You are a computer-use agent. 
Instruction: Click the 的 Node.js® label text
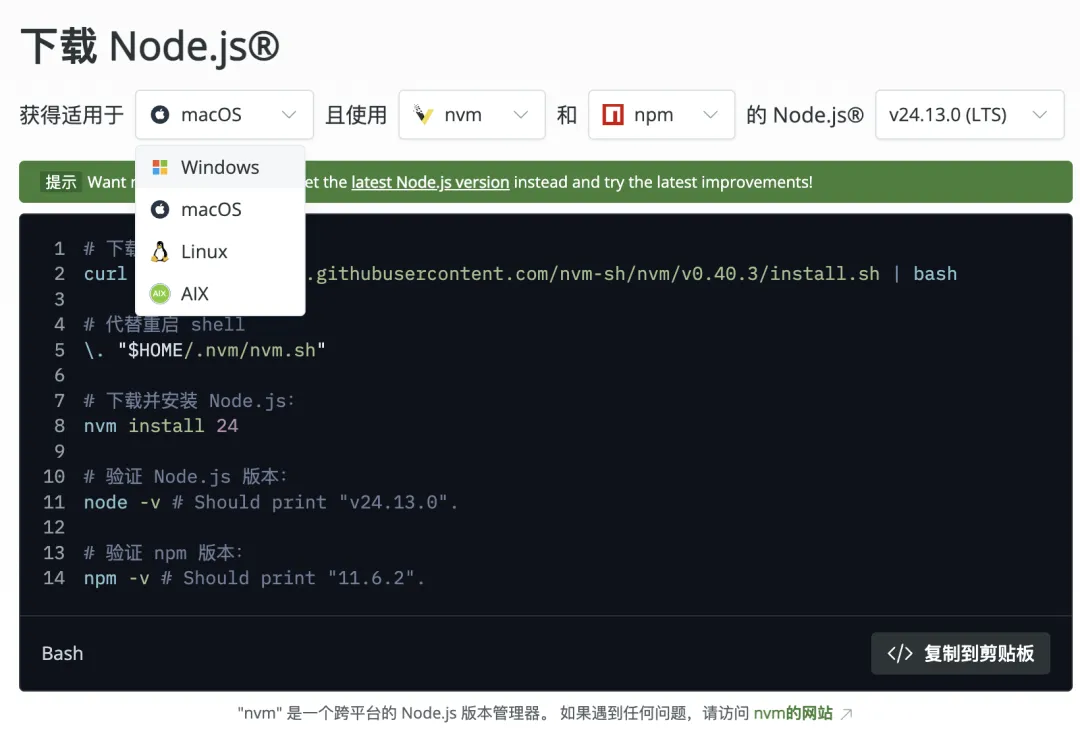point(804,115)
